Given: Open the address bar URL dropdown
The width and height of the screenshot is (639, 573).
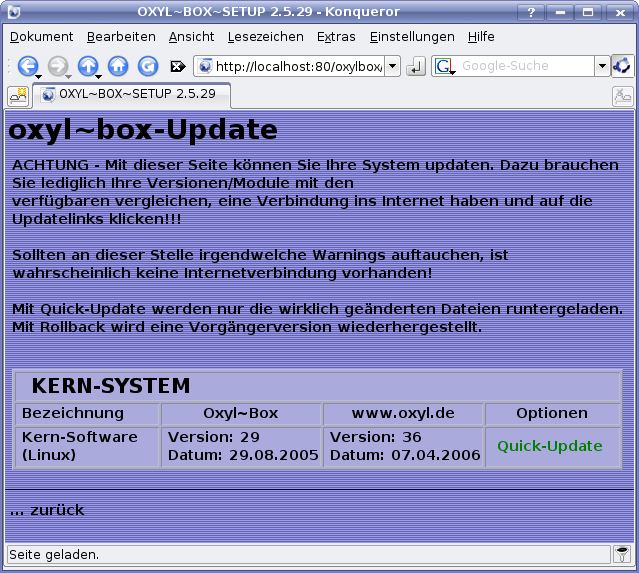Looking at the screenshot, I should (392, 66).
